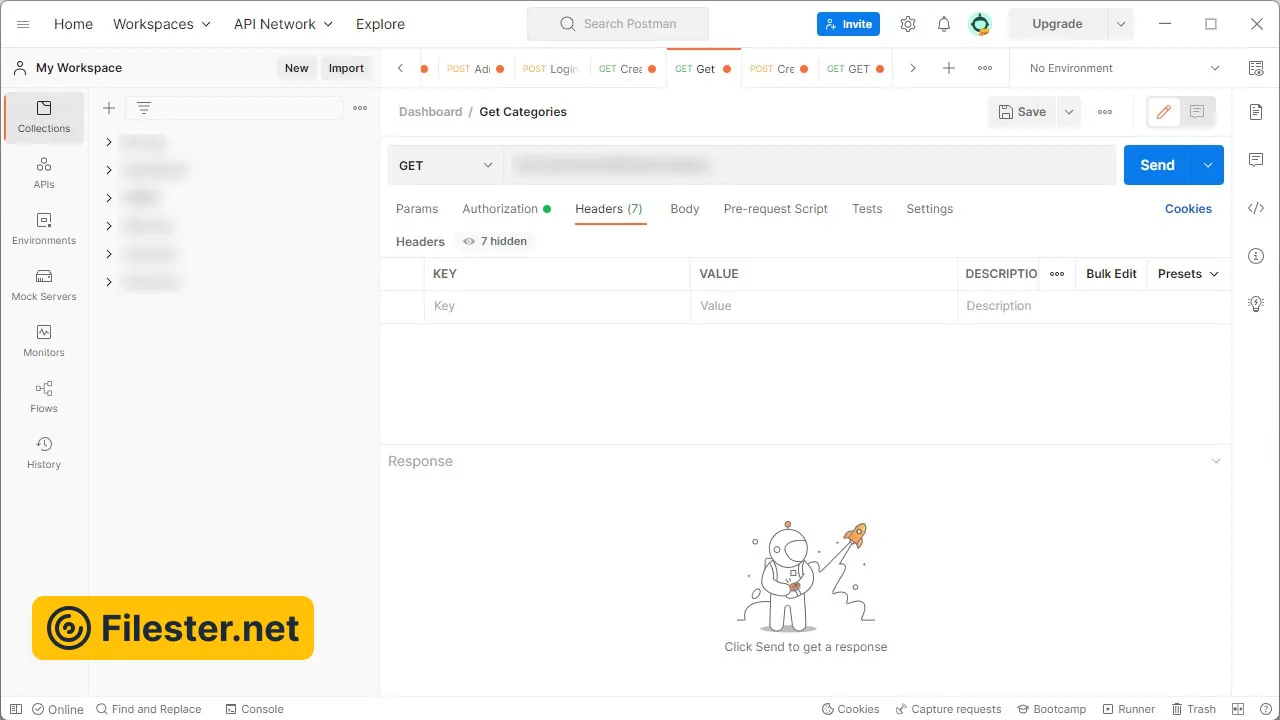Viewport: 1280px width, 720px height.
Task: Open the code snippet icon in right sidebar
Action: click(1256, 208)
